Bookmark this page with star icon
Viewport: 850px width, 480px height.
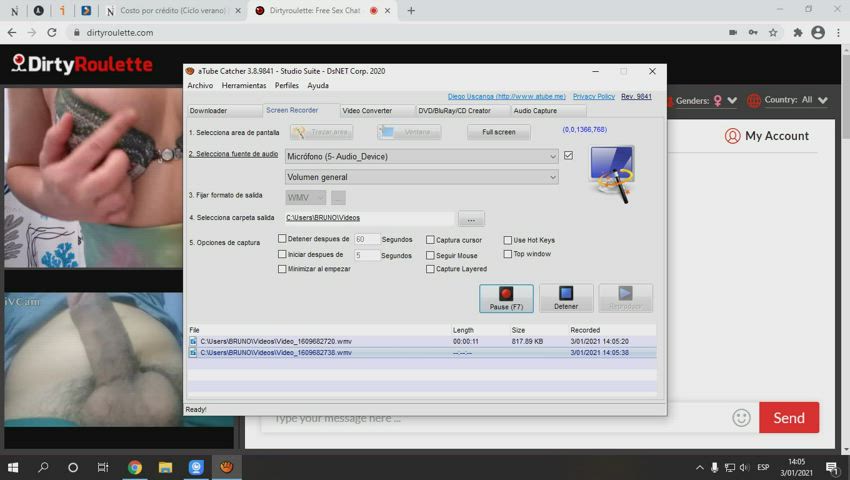773,32
